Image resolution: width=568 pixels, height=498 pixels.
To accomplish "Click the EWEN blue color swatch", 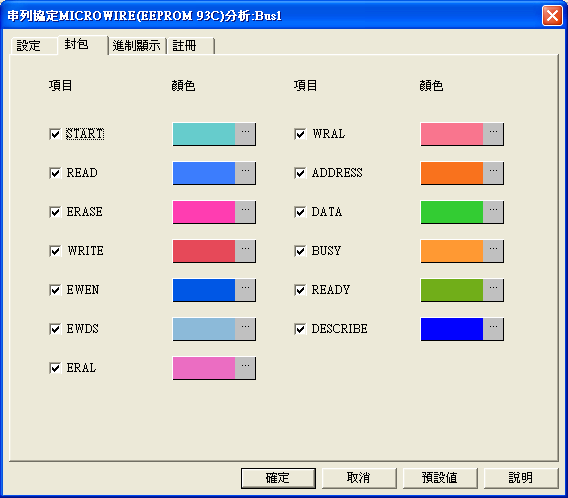I will [204, 290].
